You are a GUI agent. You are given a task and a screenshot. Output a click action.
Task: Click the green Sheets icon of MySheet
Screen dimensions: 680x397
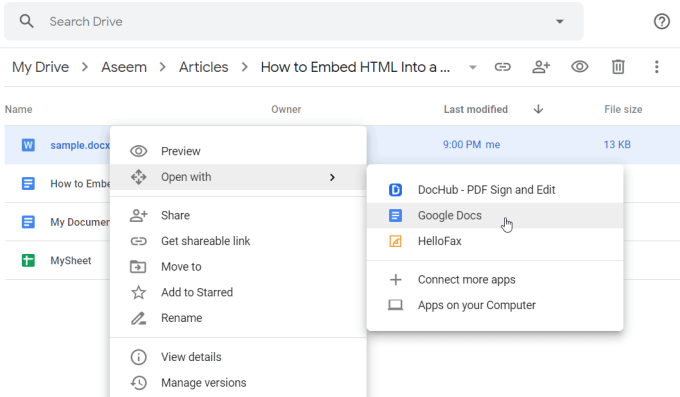[x=28, y=260]
